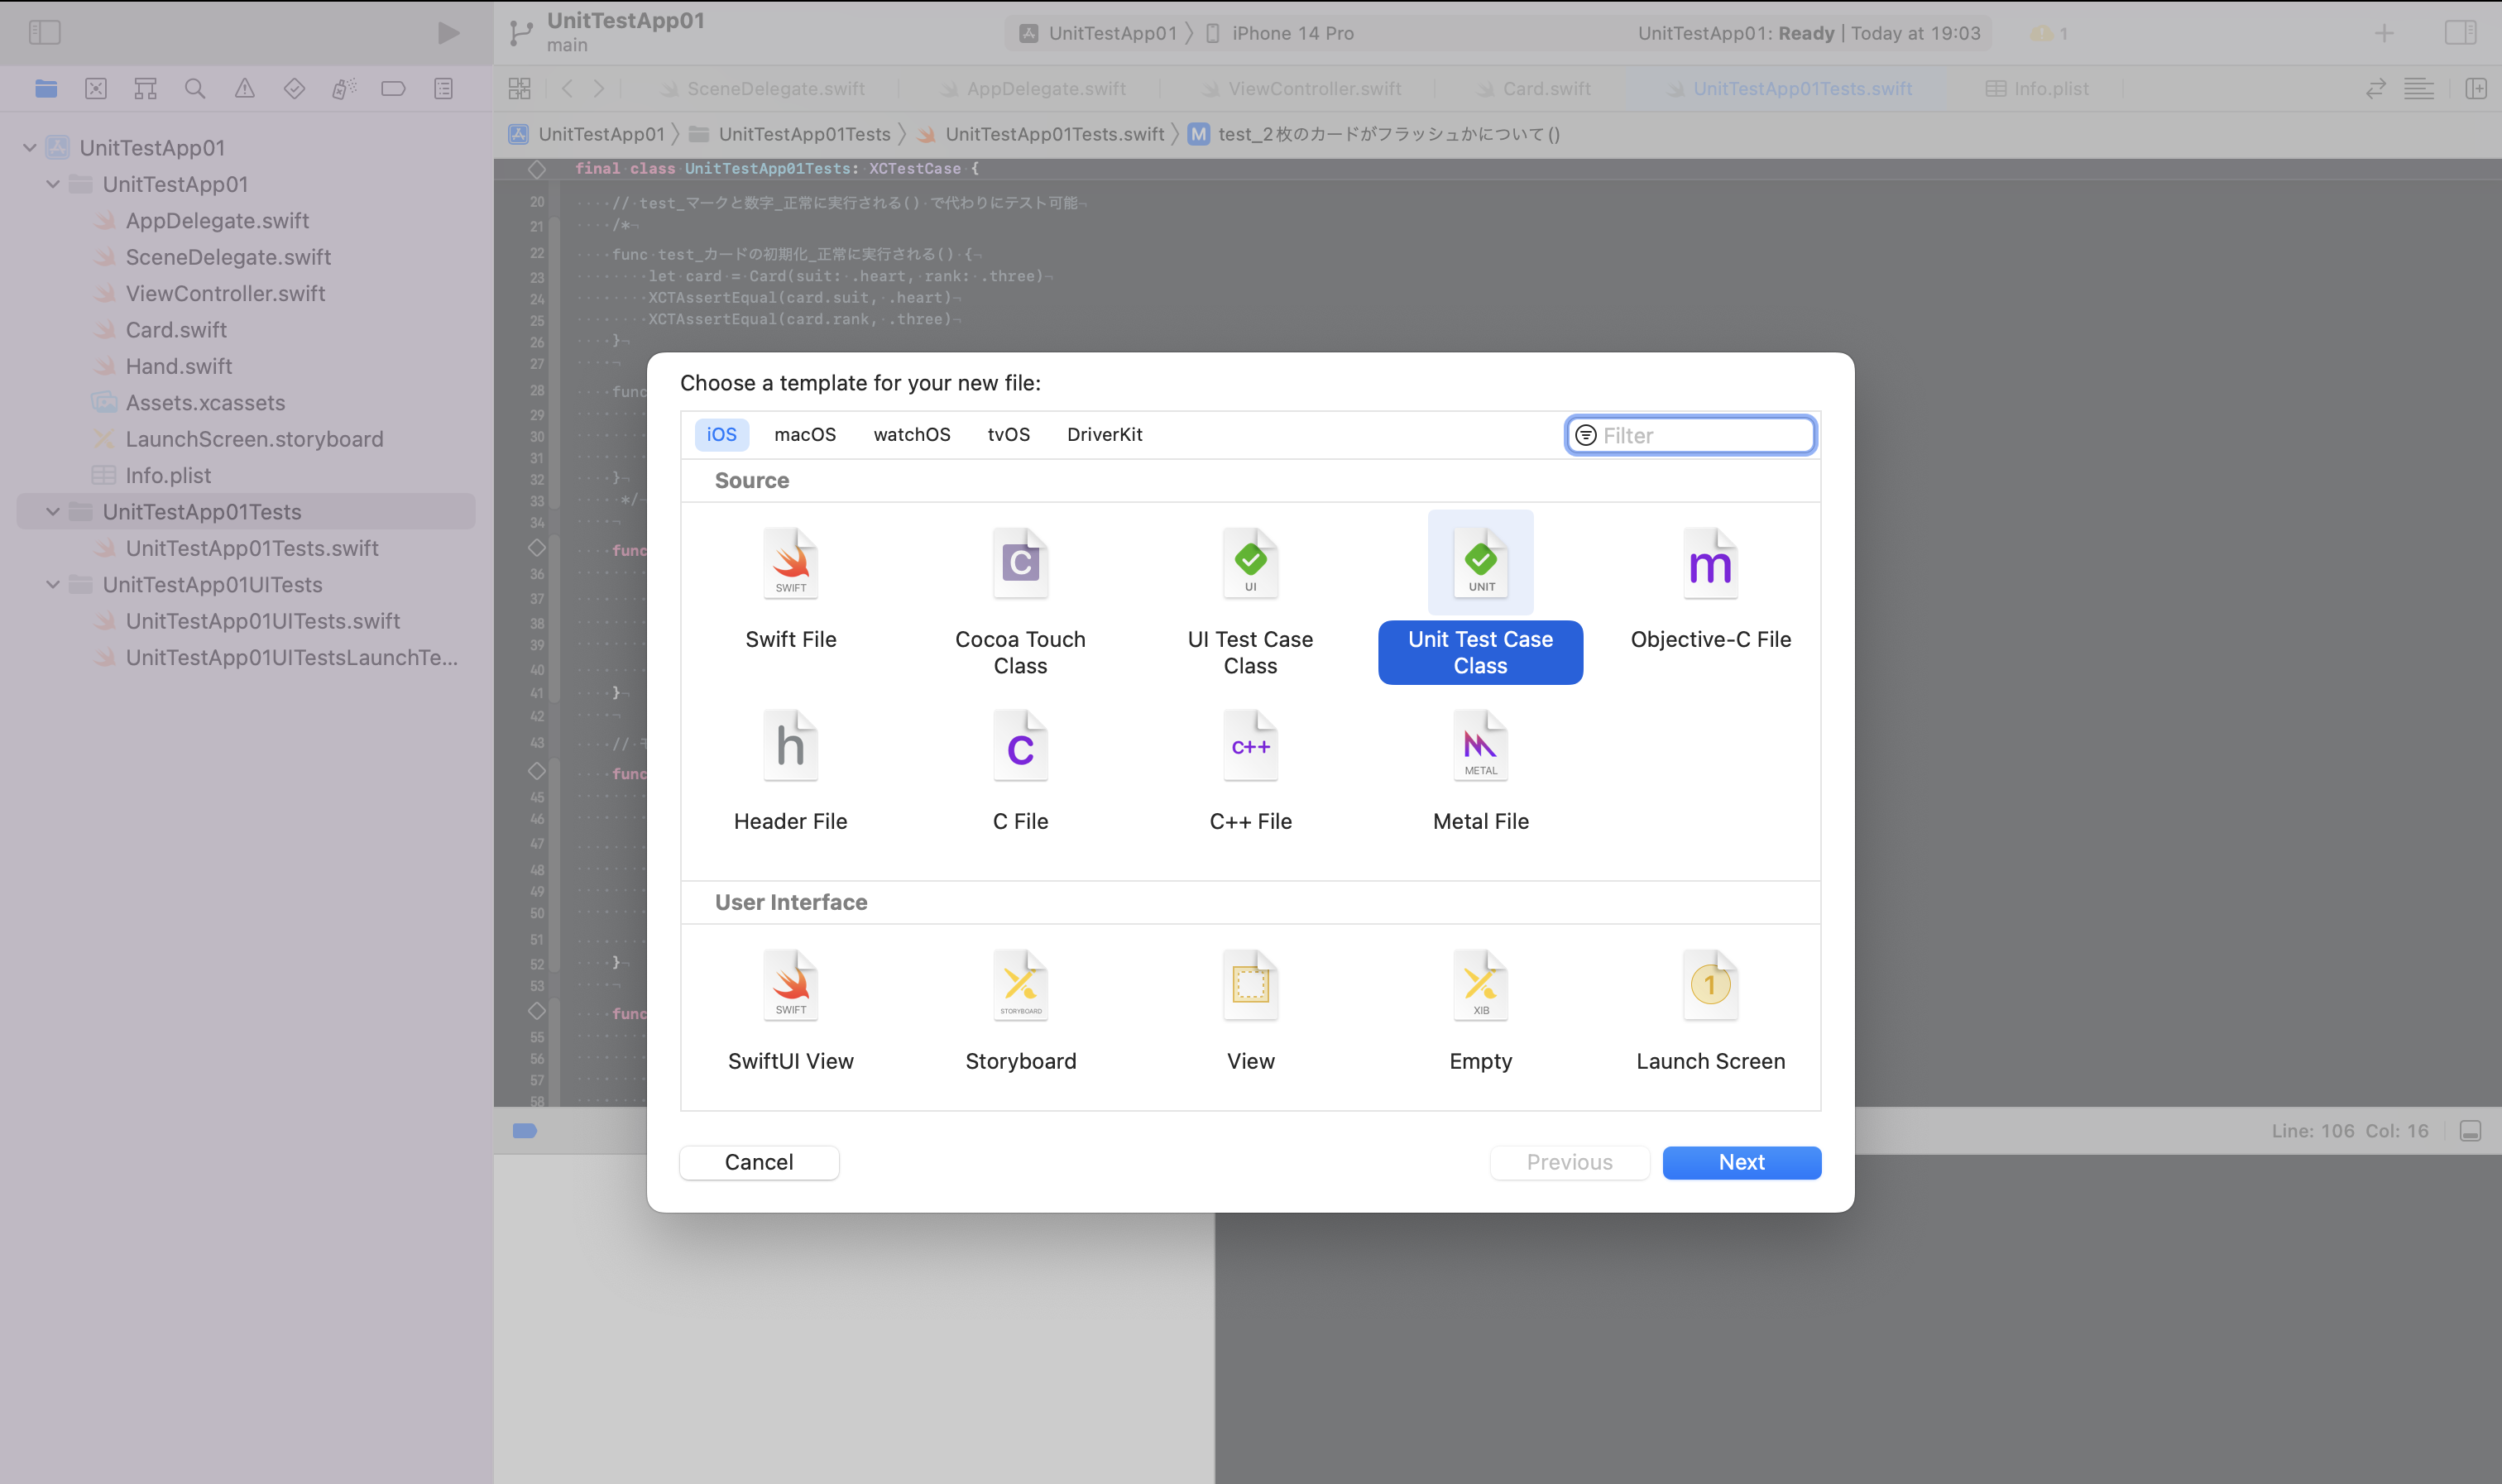Screen dimensions: 2502x1484
Task: Collapse the UnitTestApp01 group folder
Action: coord(53,184)
